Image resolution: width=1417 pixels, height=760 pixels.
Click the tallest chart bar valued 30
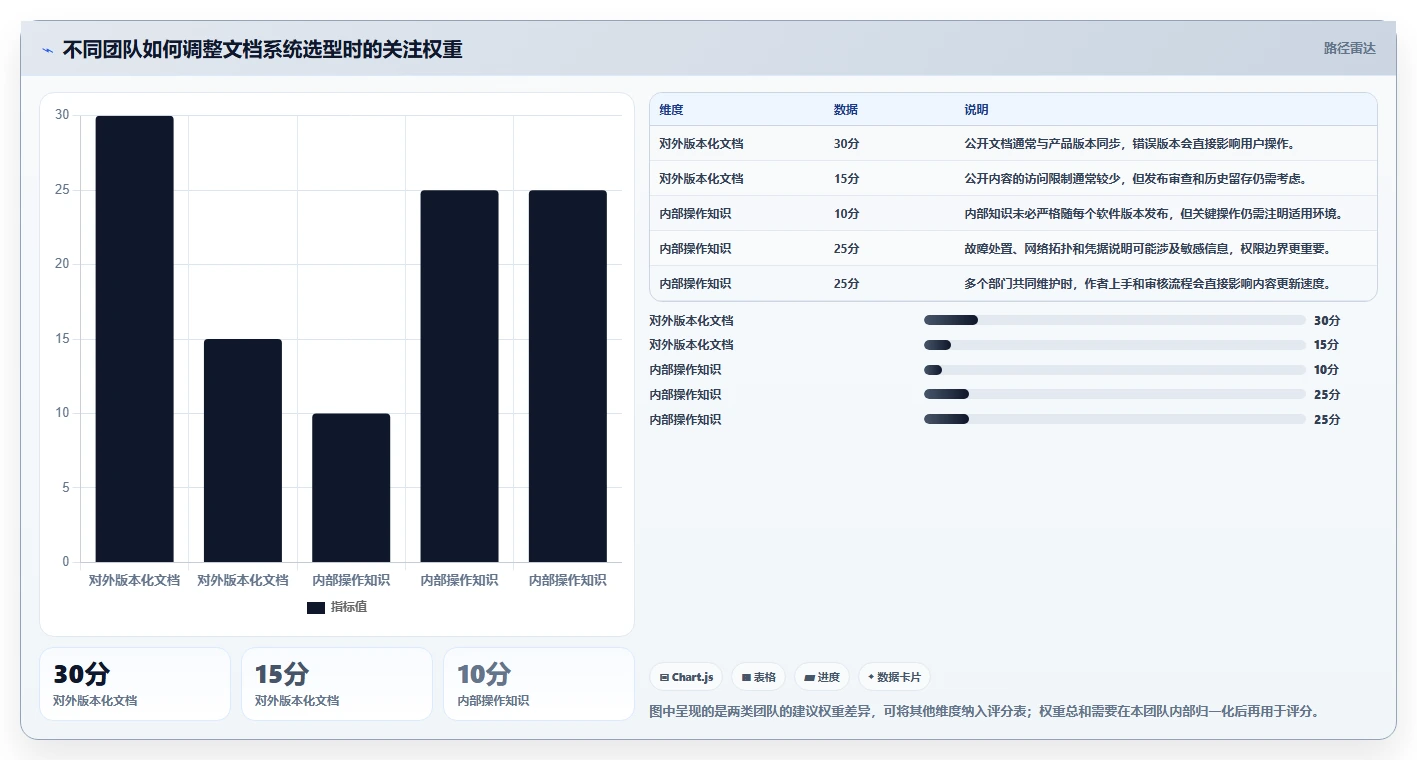(135, 339)
